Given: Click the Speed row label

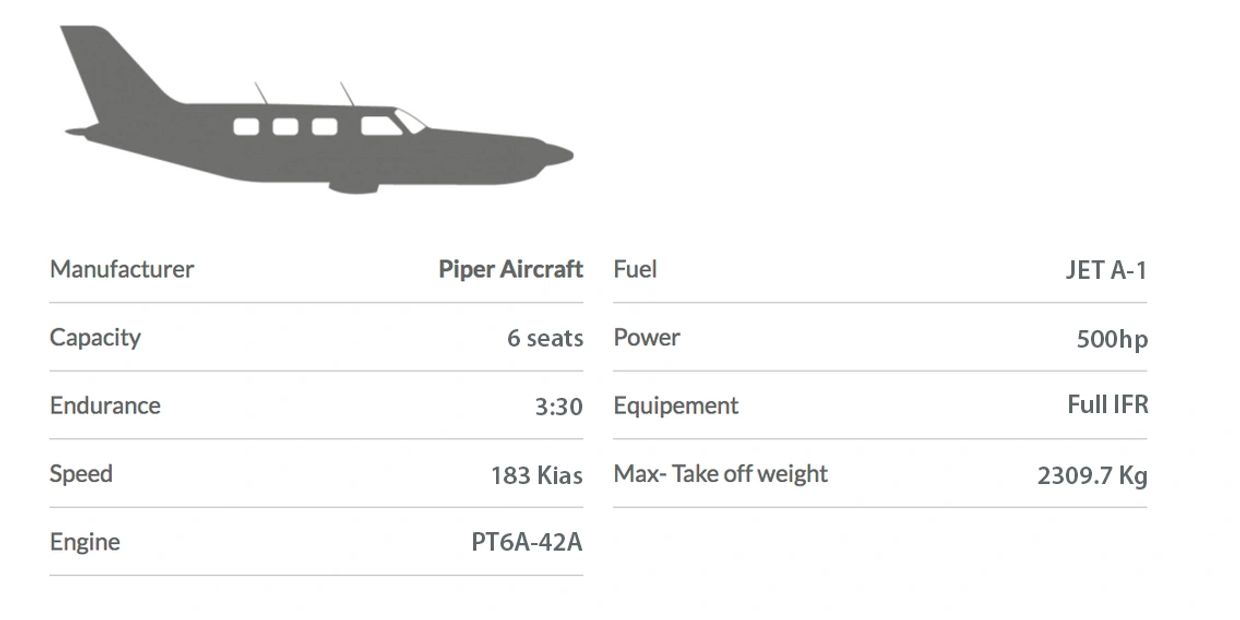Looking at the screenshot, I should [x=81, y=473].
